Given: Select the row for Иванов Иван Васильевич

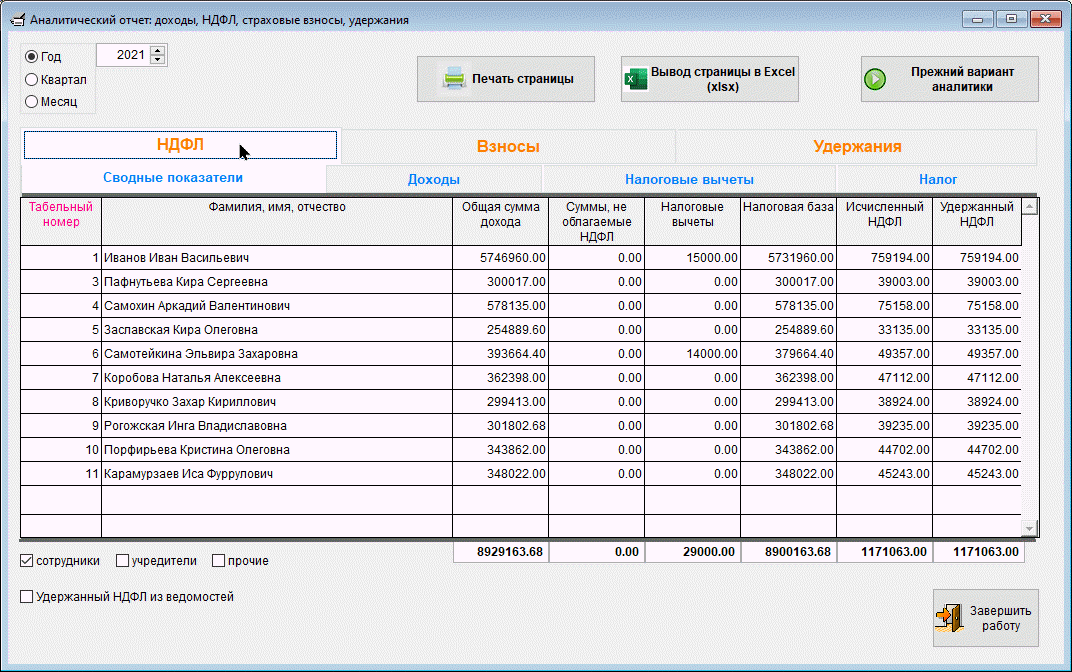Looking at the screenshot, I should pyautogui.click(x=276, y=258).
